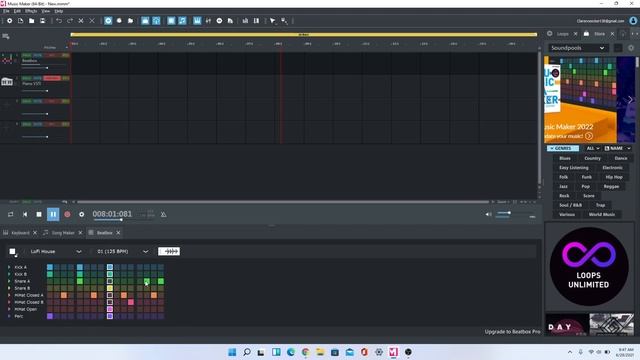
Task: Open the 01 (125 BPM) pattern dropdown
Action: tap(122, 251)
